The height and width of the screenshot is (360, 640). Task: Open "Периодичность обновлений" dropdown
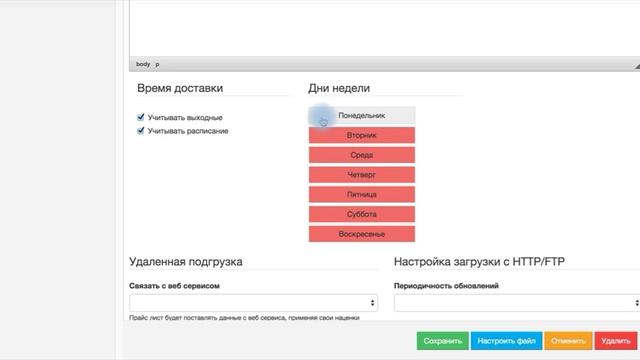[517, 303]
